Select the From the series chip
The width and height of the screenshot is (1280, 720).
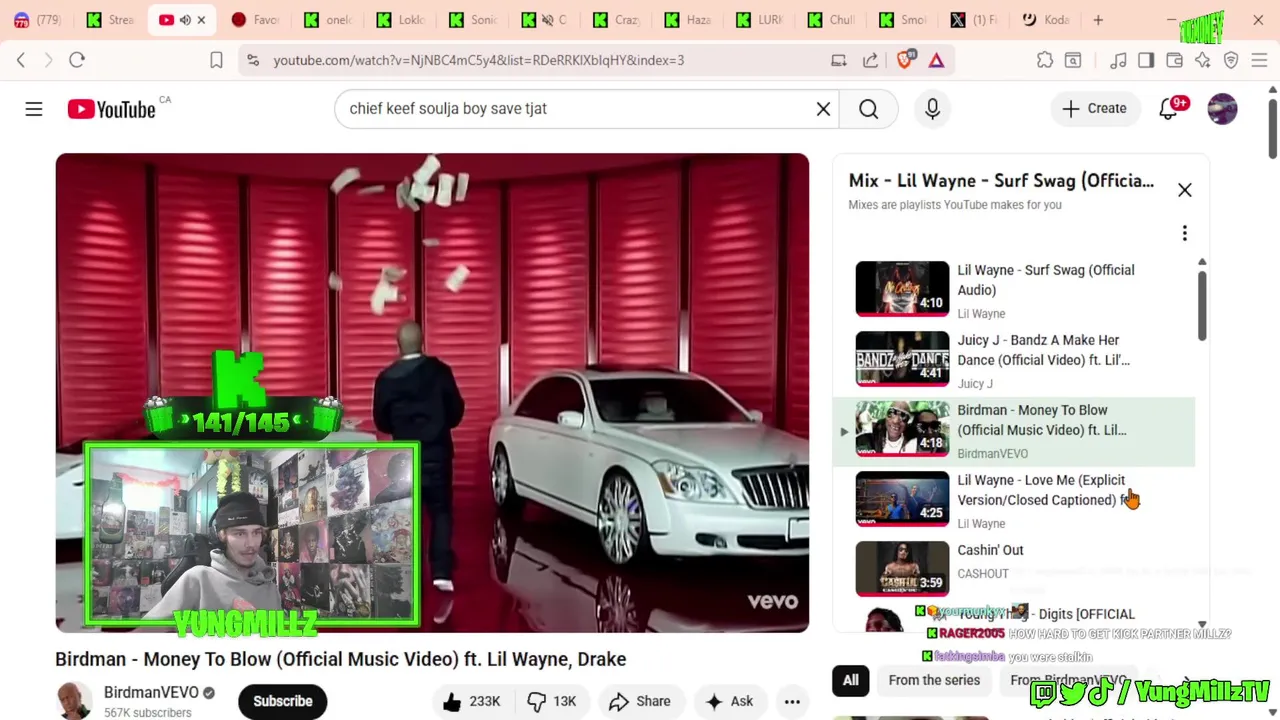(934, 680)
